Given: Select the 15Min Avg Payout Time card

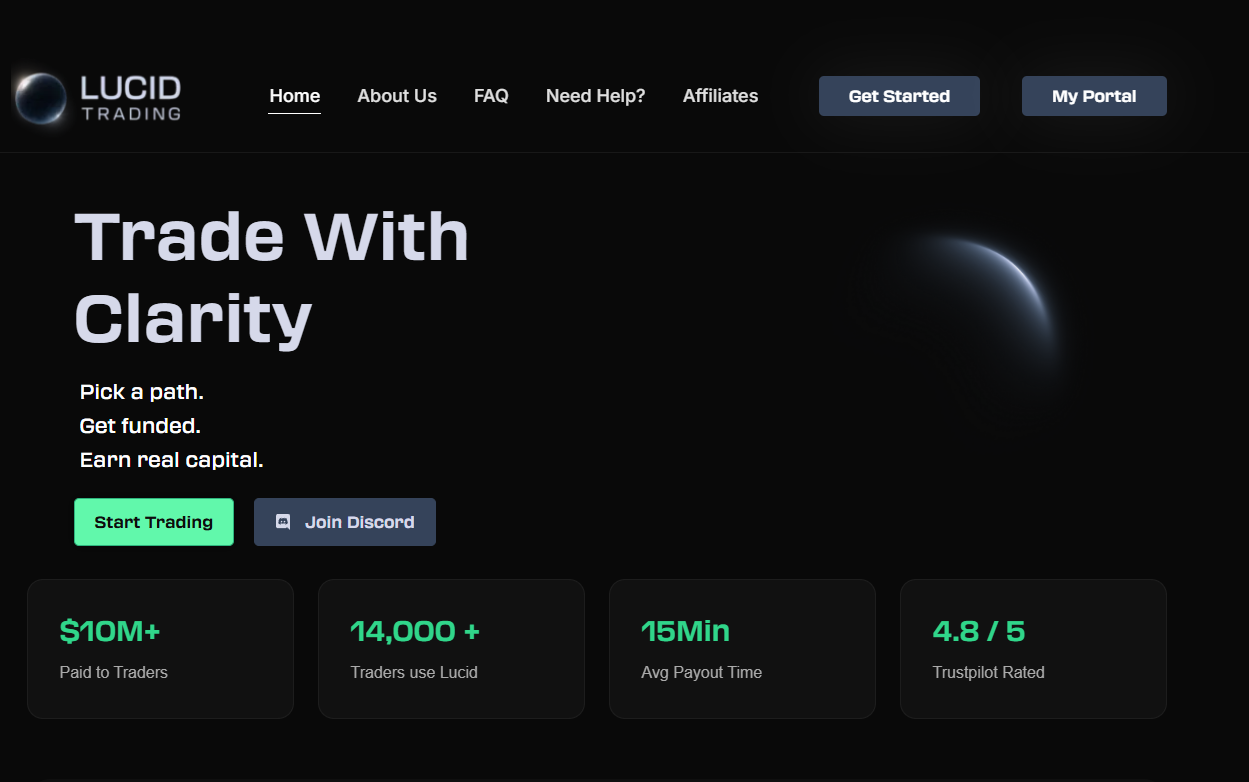Looking at the screenshot, I should pos(742,649).
